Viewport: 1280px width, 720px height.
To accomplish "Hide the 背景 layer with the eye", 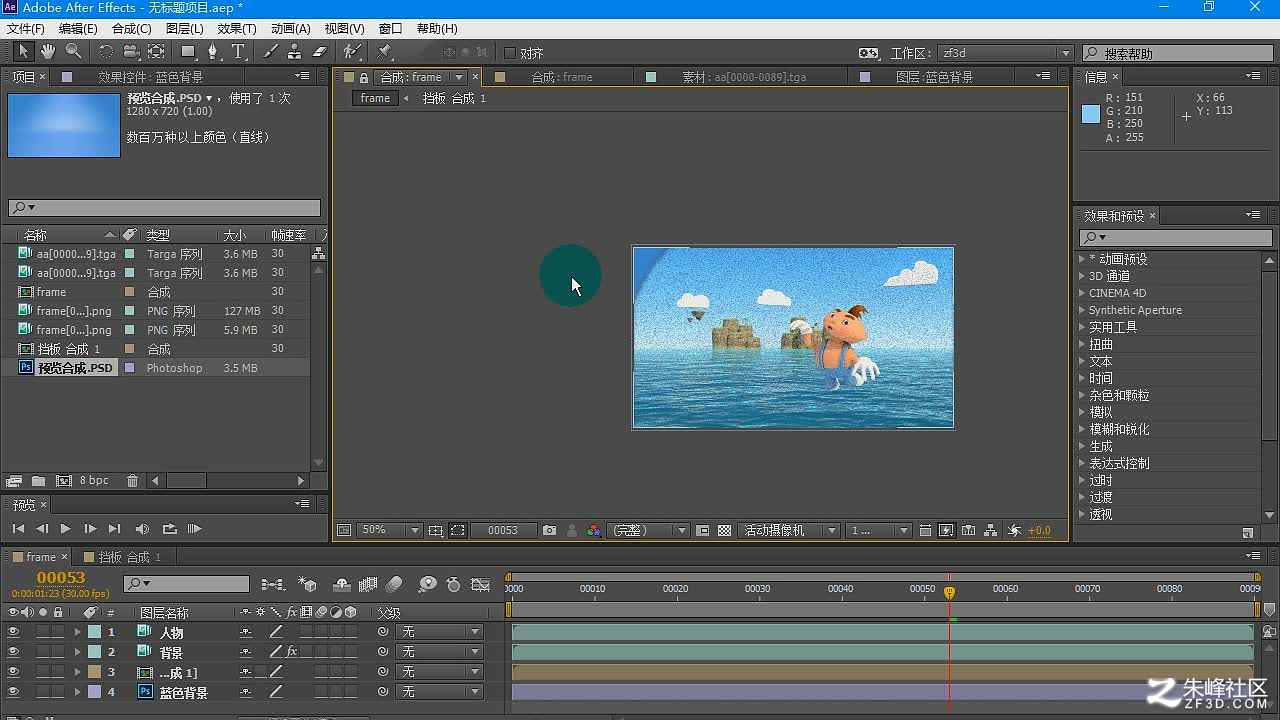I will 13,652.
